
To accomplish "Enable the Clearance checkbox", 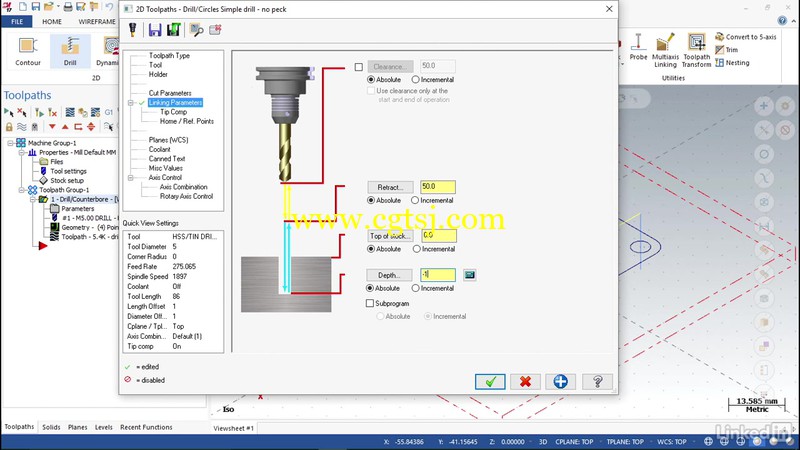I will (x=359, y=67).
